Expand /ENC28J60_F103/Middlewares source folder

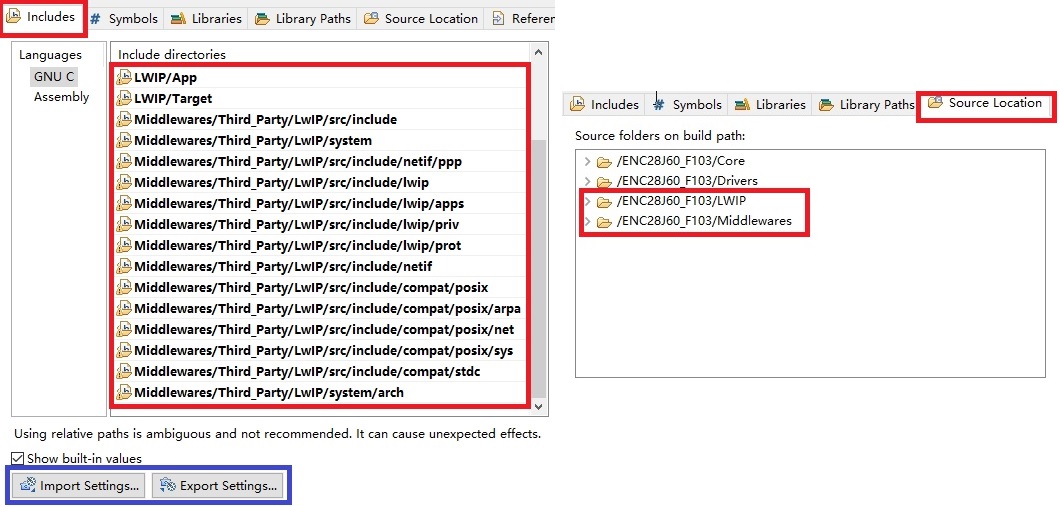tap(587, 221)
